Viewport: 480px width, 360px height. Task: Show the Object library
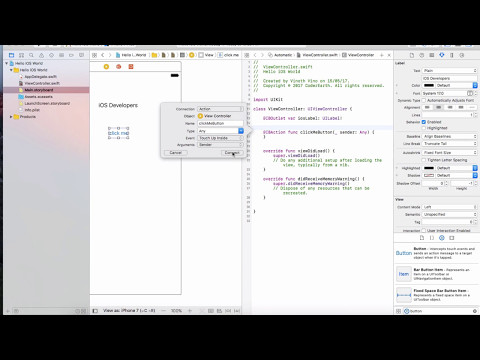(442, 238)
